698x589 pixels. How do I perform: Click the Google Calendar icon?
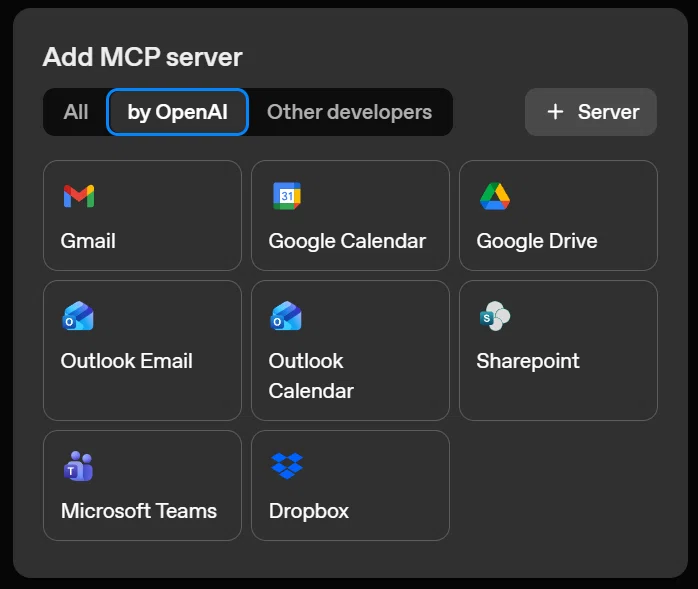coord(287,196)
